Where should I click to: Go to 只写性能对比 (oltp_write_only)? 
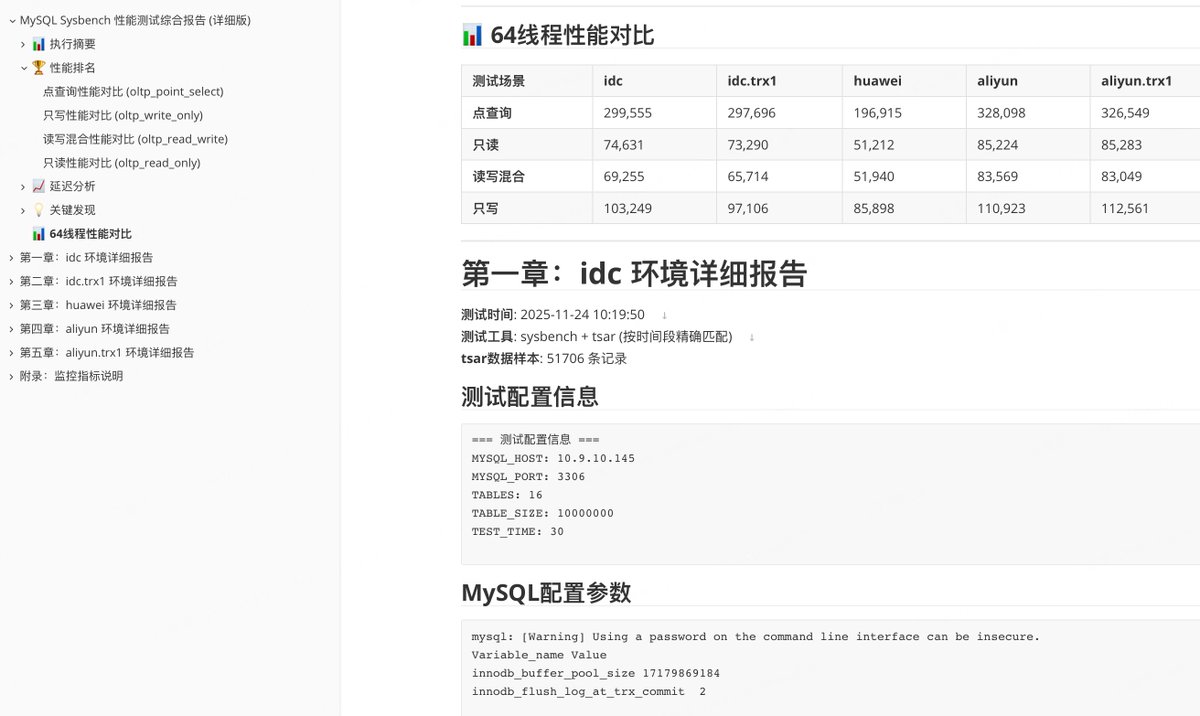(123, 115)
